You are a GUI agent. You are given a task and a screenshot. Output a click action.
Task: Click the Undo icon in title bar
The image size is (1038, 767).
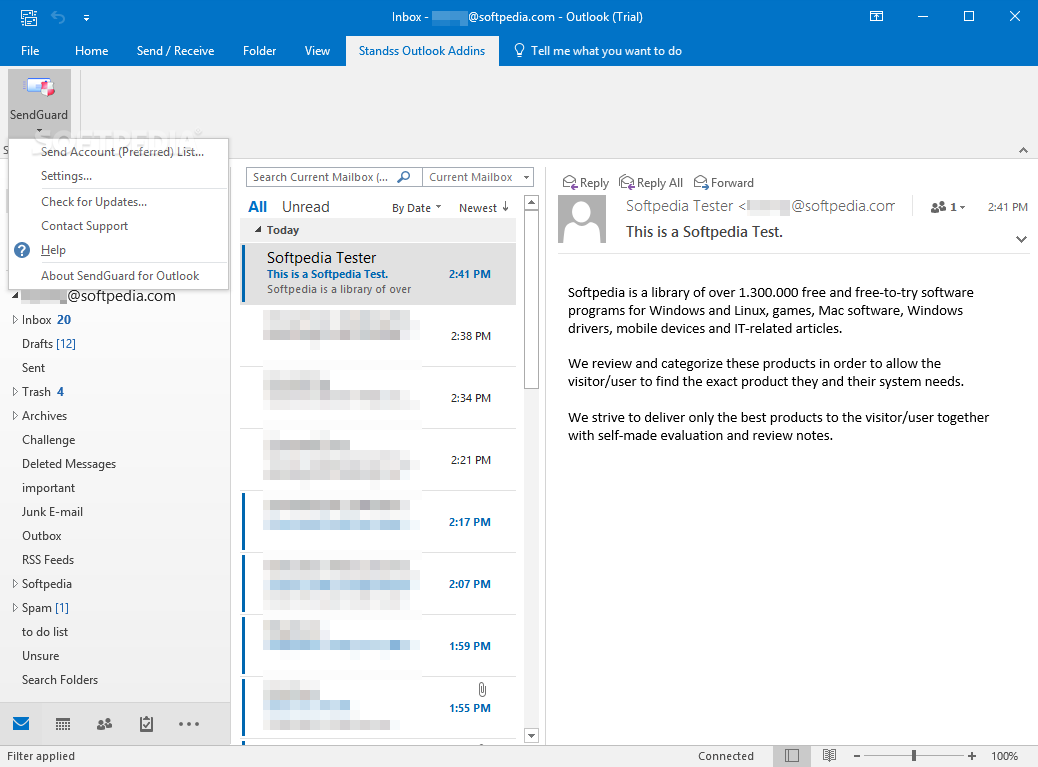pos(58,17)
